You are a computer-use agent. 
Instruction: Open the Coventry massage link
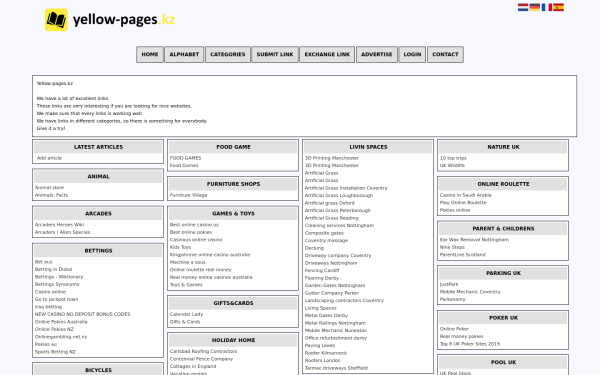click(x=326, y=240)
